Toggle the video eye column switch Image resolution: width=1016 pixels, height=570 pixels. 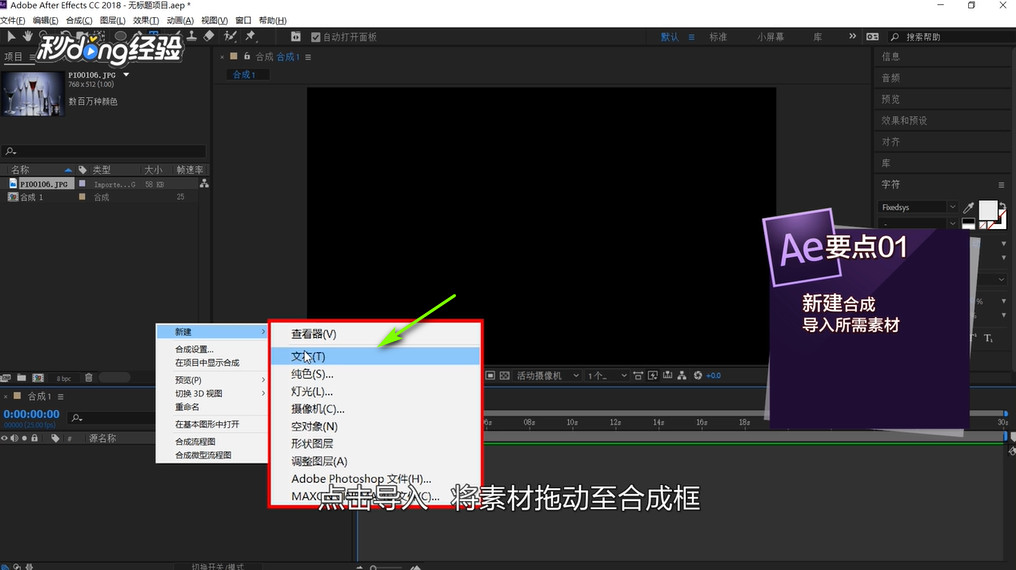pyautogui.click(x=5, y=439)
